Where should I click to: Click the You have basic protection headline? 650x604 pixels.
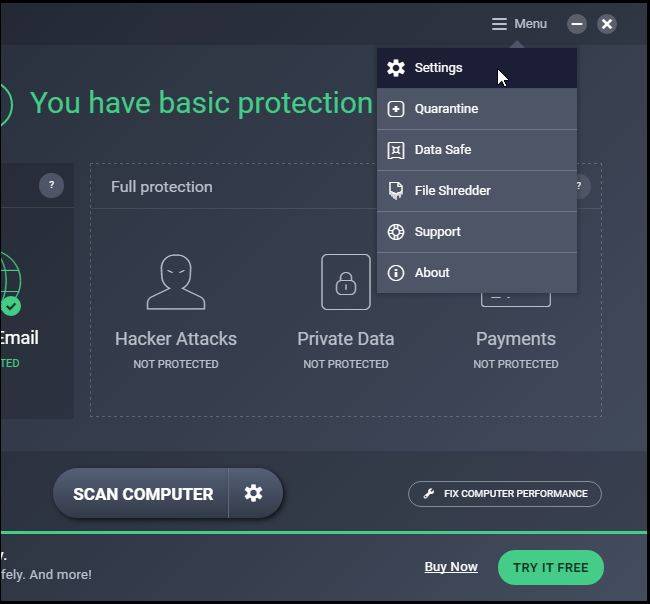[201, 103]
